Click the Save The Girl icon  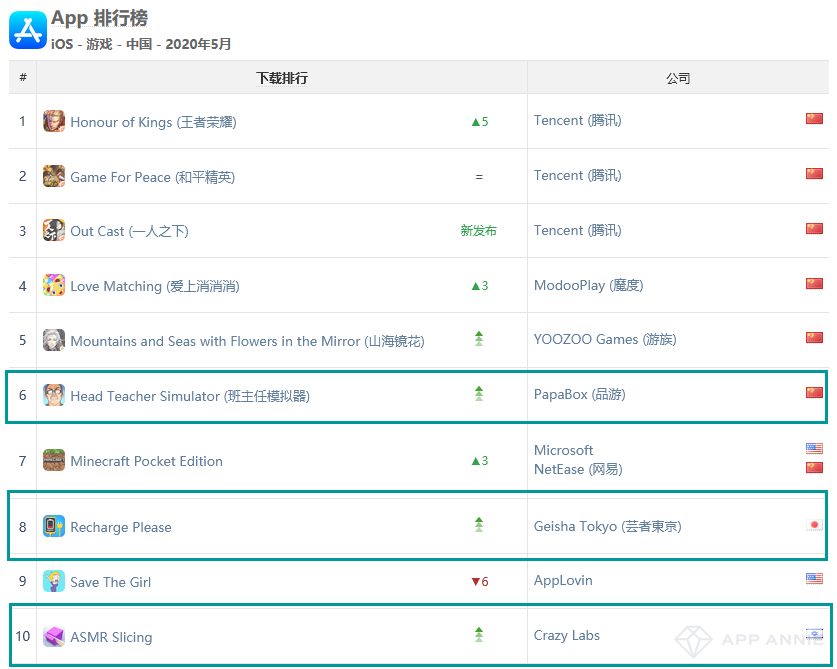[x=54, y=581]
